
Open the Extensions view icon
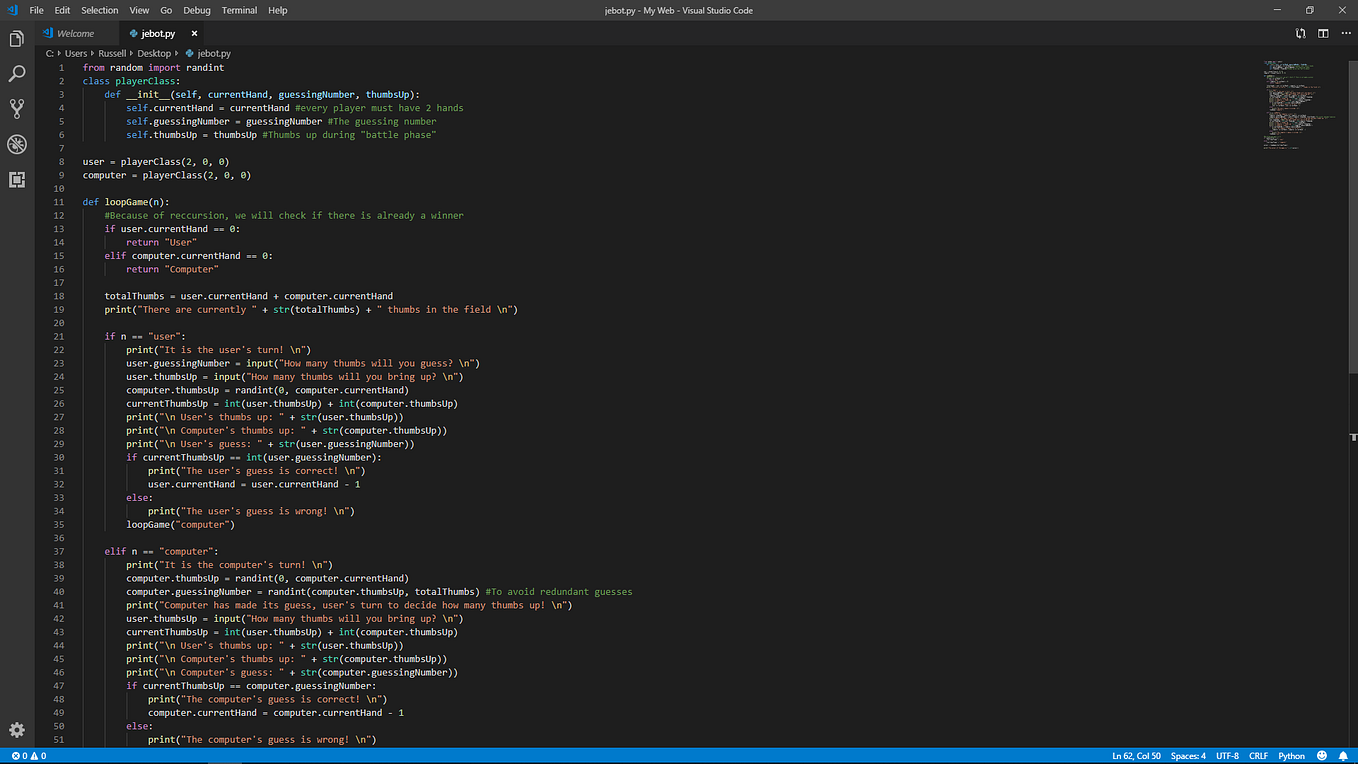coord(16,180)
